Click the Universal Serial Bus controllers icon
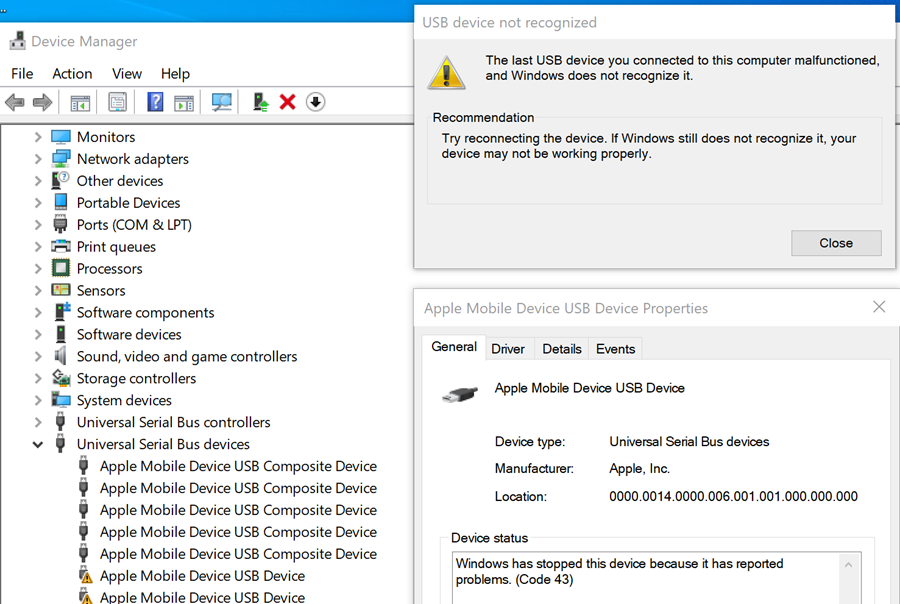The height and width of the screenshot is (604, 900). pyautogui.click(x=60, y=422)
